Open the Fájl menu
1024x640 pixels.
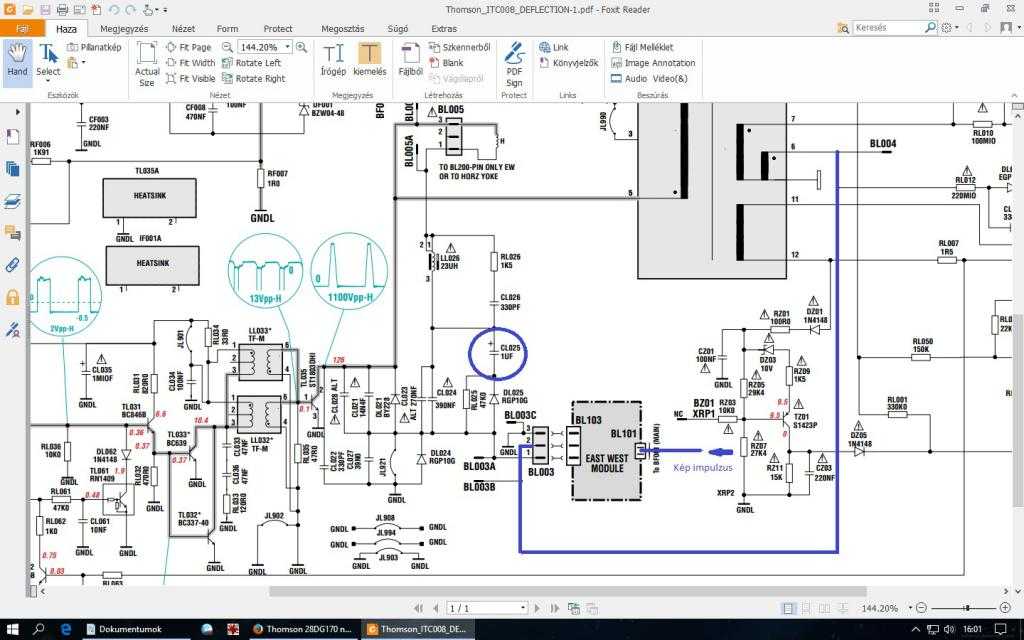22,28
